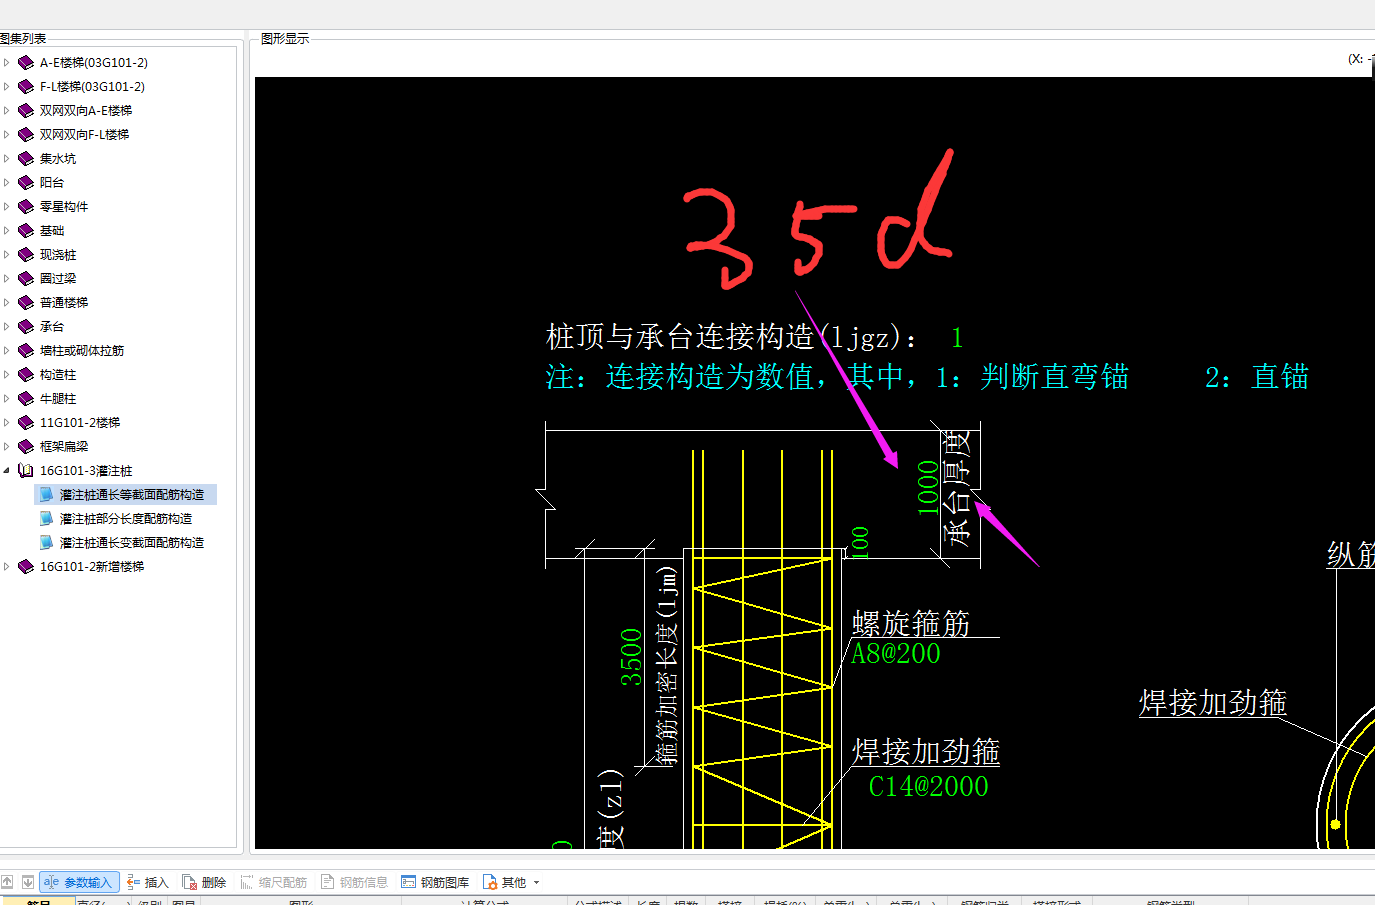Click the page icon of 灌注桩部分长度配筋构造
Viewport: 1375px width, 905px height.
46,518
